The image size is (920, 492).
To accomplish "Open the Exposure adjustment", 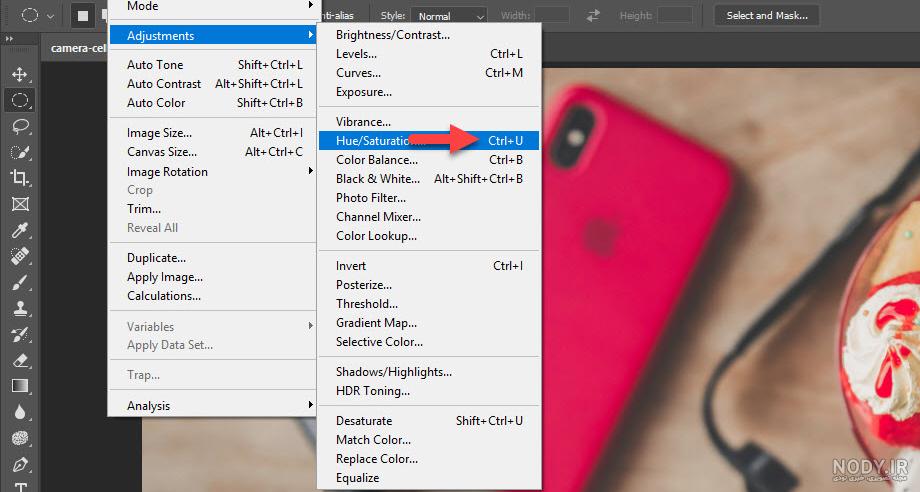I will (429, 92).
